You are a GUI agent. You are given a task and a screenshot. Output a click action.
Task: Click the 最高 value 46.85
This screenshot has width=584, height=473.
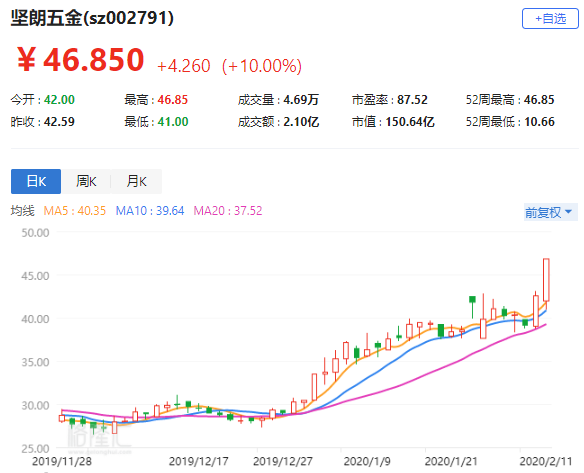point(172,100)
